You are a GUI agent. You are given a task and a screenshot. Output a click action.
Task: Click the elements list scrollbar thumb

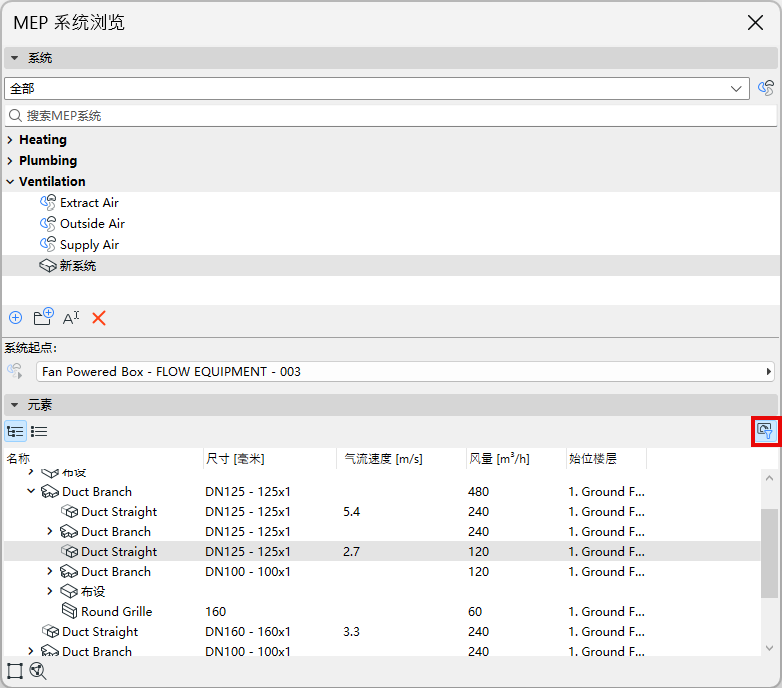click(x=769, y=553)
